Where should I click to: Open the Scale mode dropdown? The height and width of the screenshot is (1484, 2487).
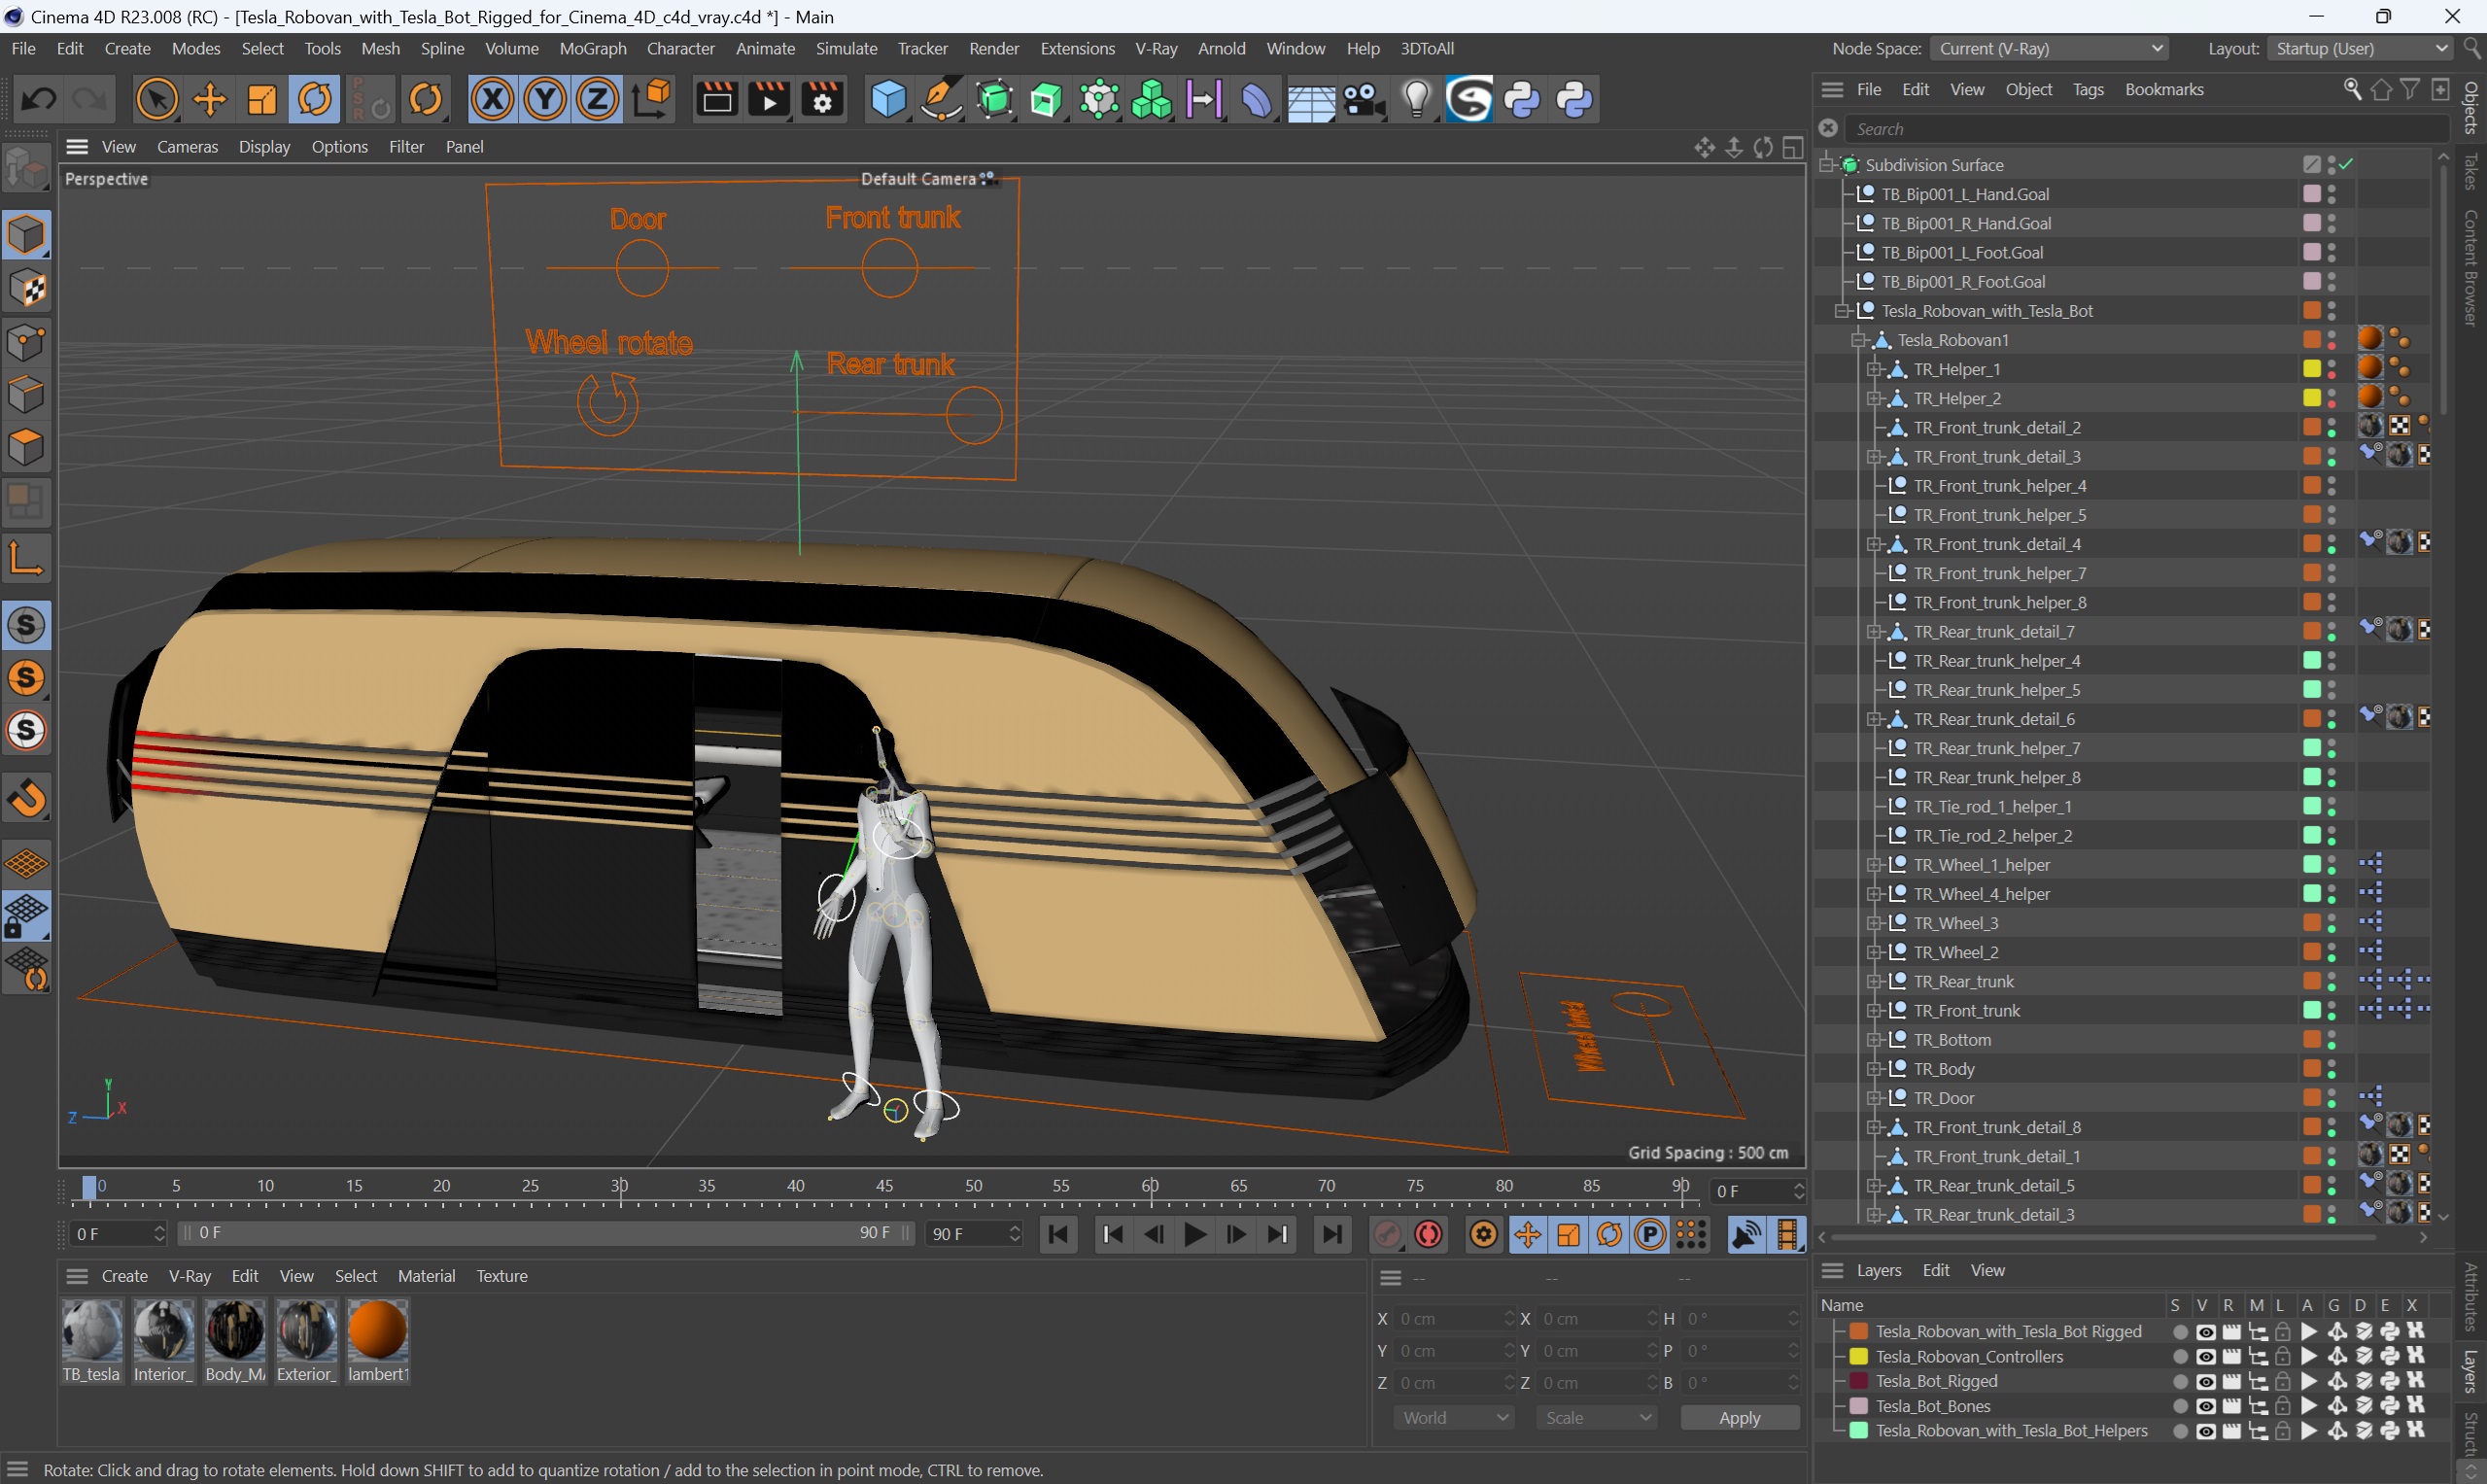tap(1596, 1418)
